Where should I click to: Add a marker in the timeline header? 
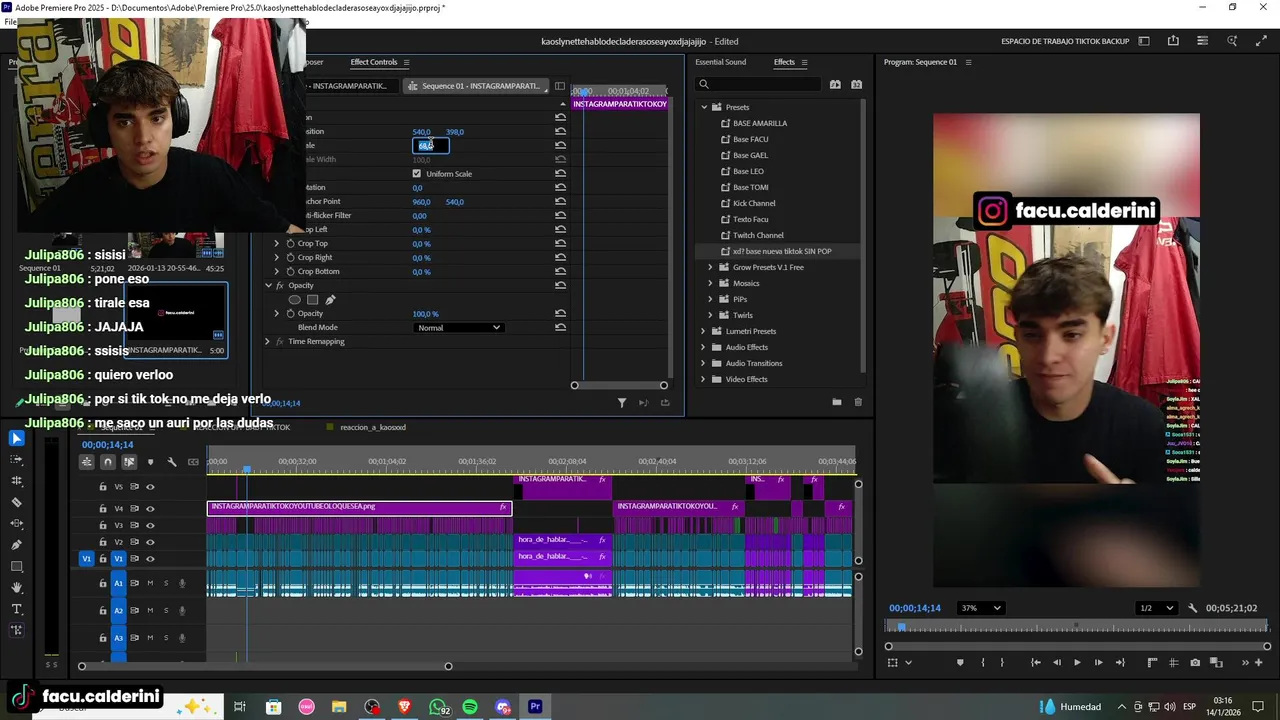(151, 462)
